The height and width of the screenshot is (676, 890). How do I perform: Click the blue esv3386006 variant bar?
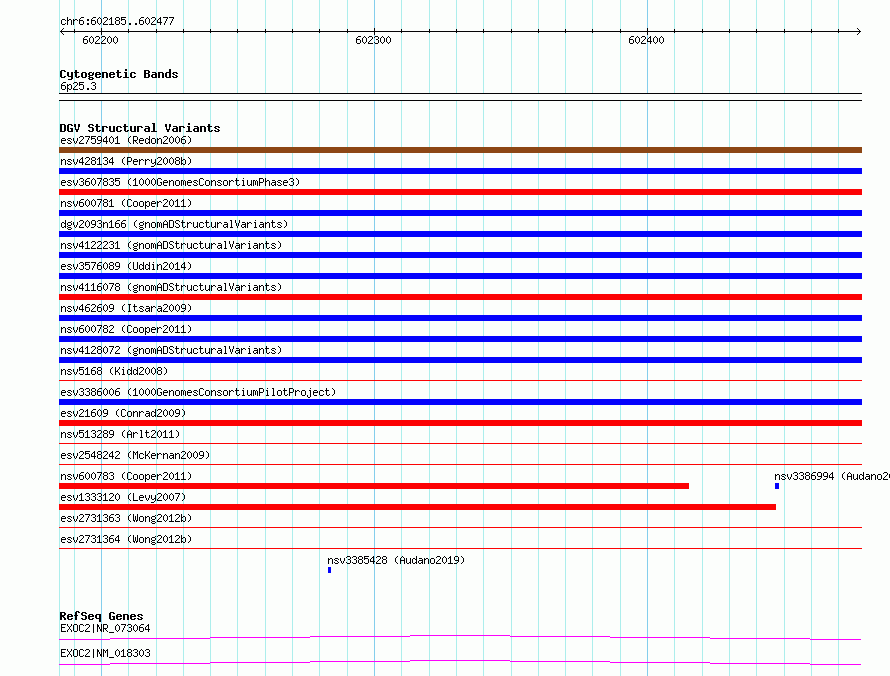(460, 402)
